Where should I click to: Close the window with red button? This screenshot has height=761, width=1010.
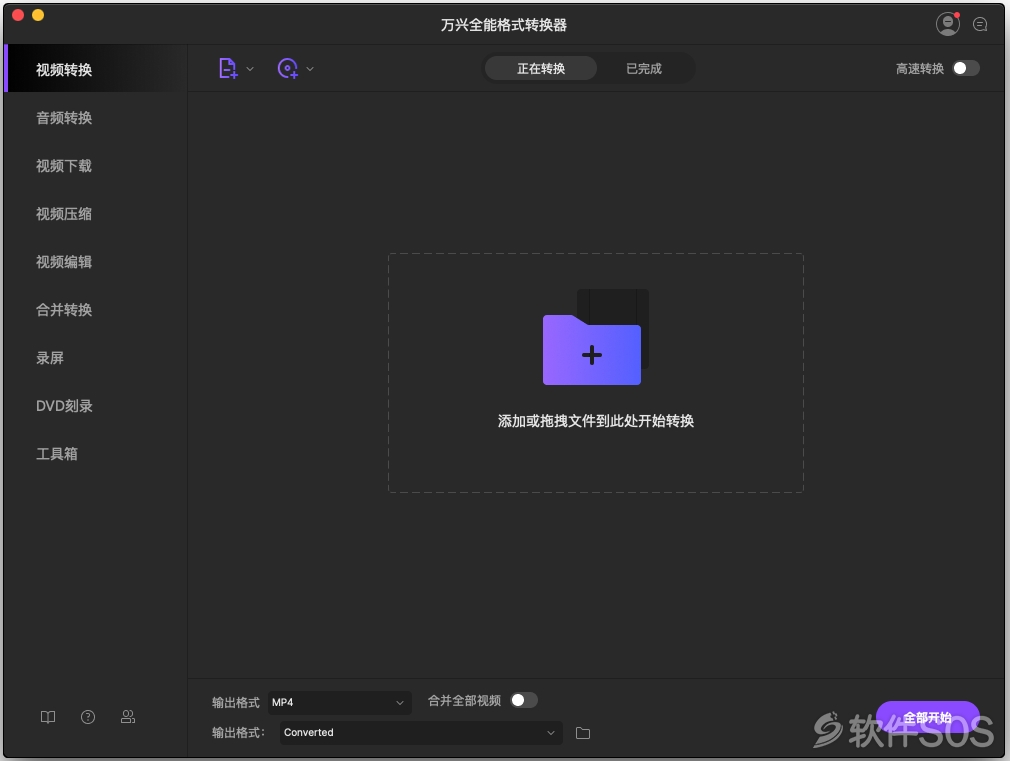18,15
